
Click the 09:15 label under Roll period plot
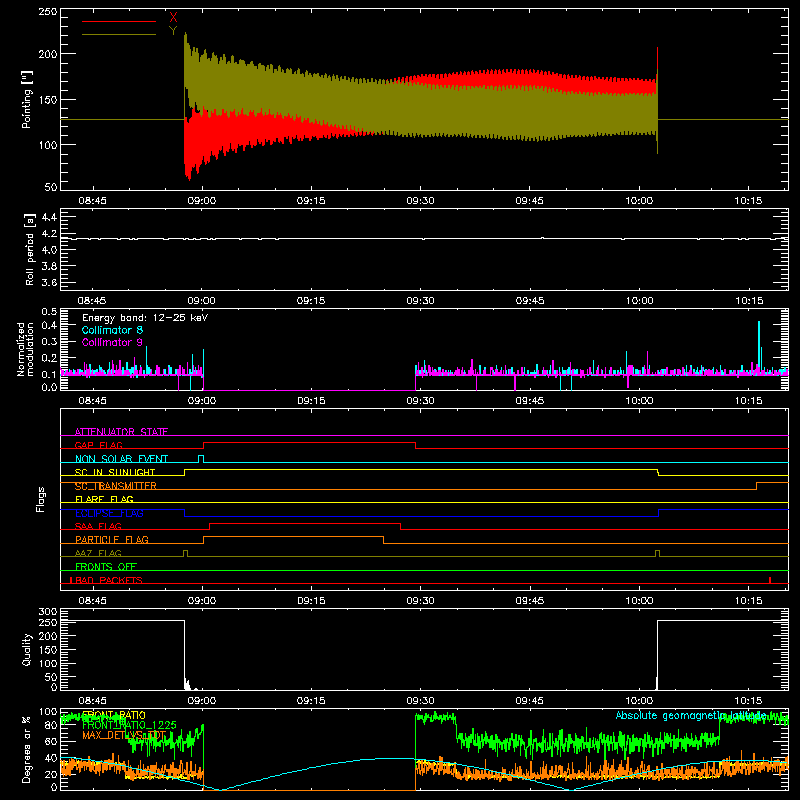coord(311,301)
